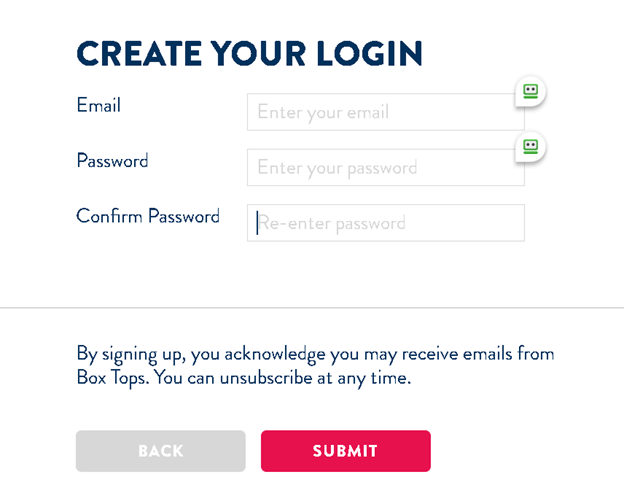Image resolution: width=624 pixels, height=504 pixels.
Task: Click the word LOGIN in the heading
Action: pos(370,53)
